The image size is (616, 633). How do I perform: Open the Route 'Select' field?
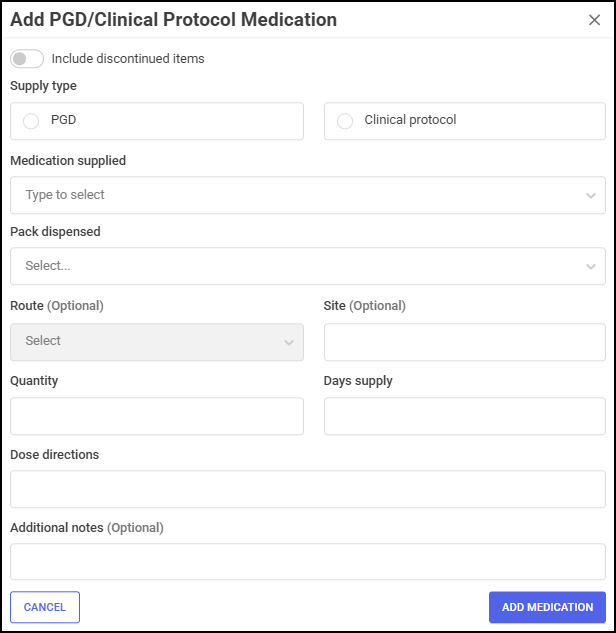pyautogui.click(x=157, y=342)
